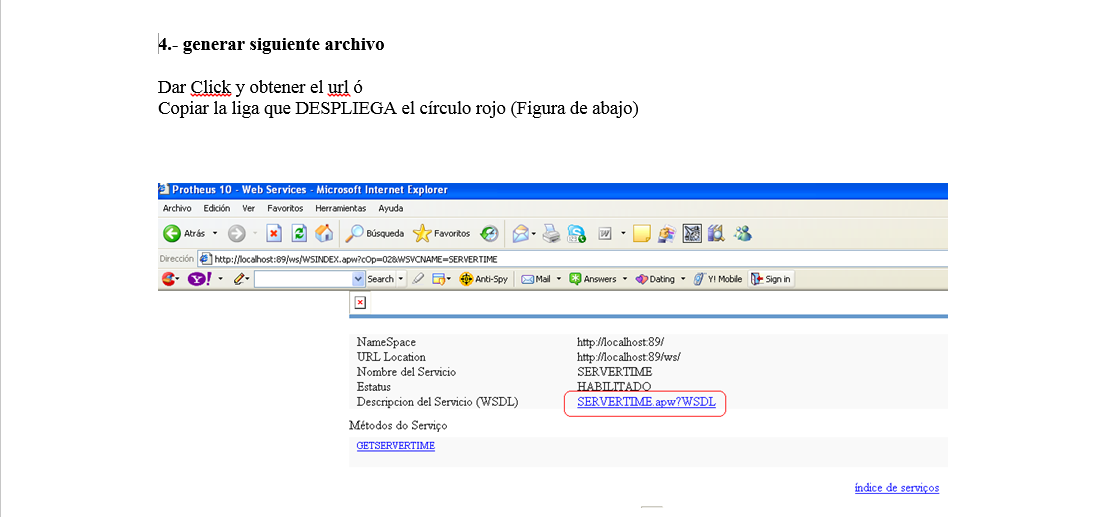This screenshot has height=517, width=1106.
Task: Click the framed grid toolbar icon
Action: 692,233
